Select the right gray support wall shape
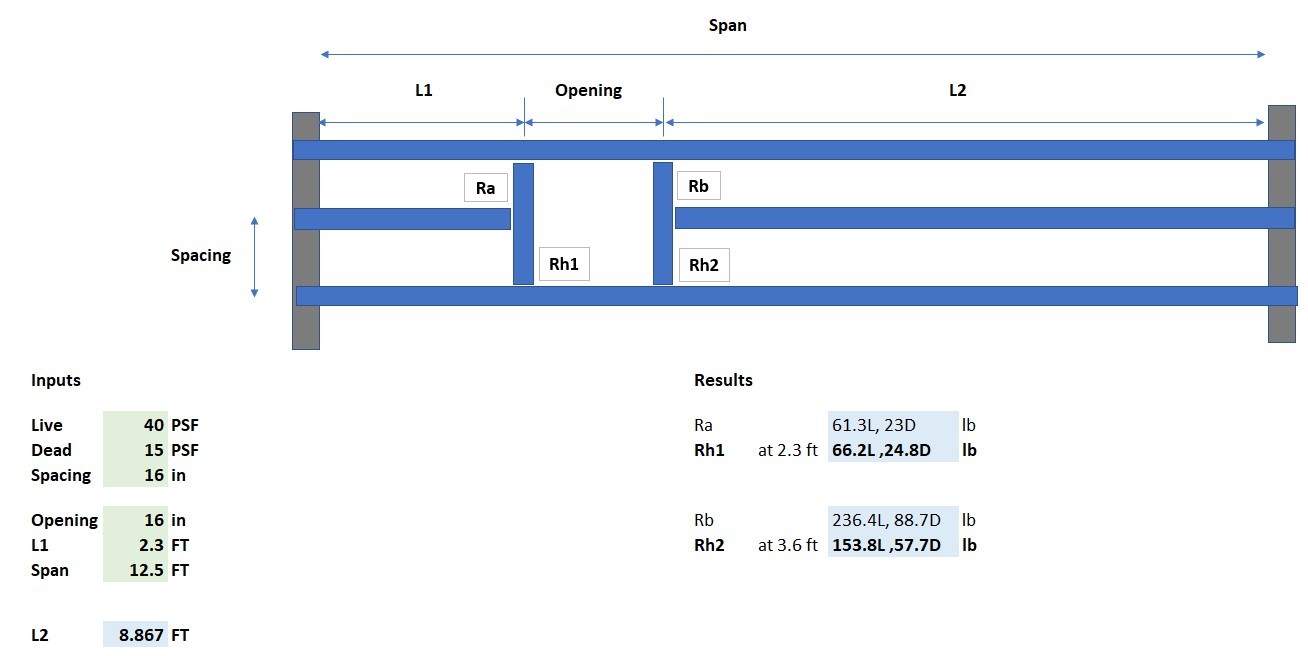1308x656 pixels. pyautogui.click(x=1282, y=224)
